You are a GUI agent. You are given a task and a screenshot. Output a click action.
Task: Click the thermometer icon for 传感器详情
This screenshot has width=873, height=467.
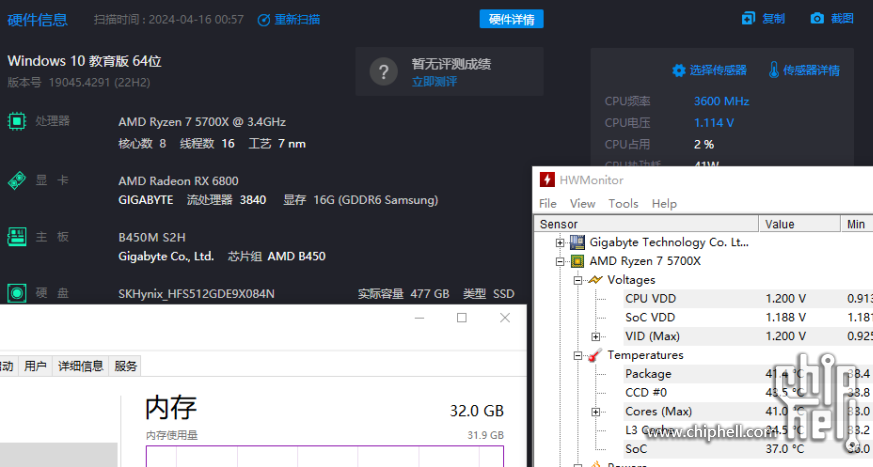774,70
